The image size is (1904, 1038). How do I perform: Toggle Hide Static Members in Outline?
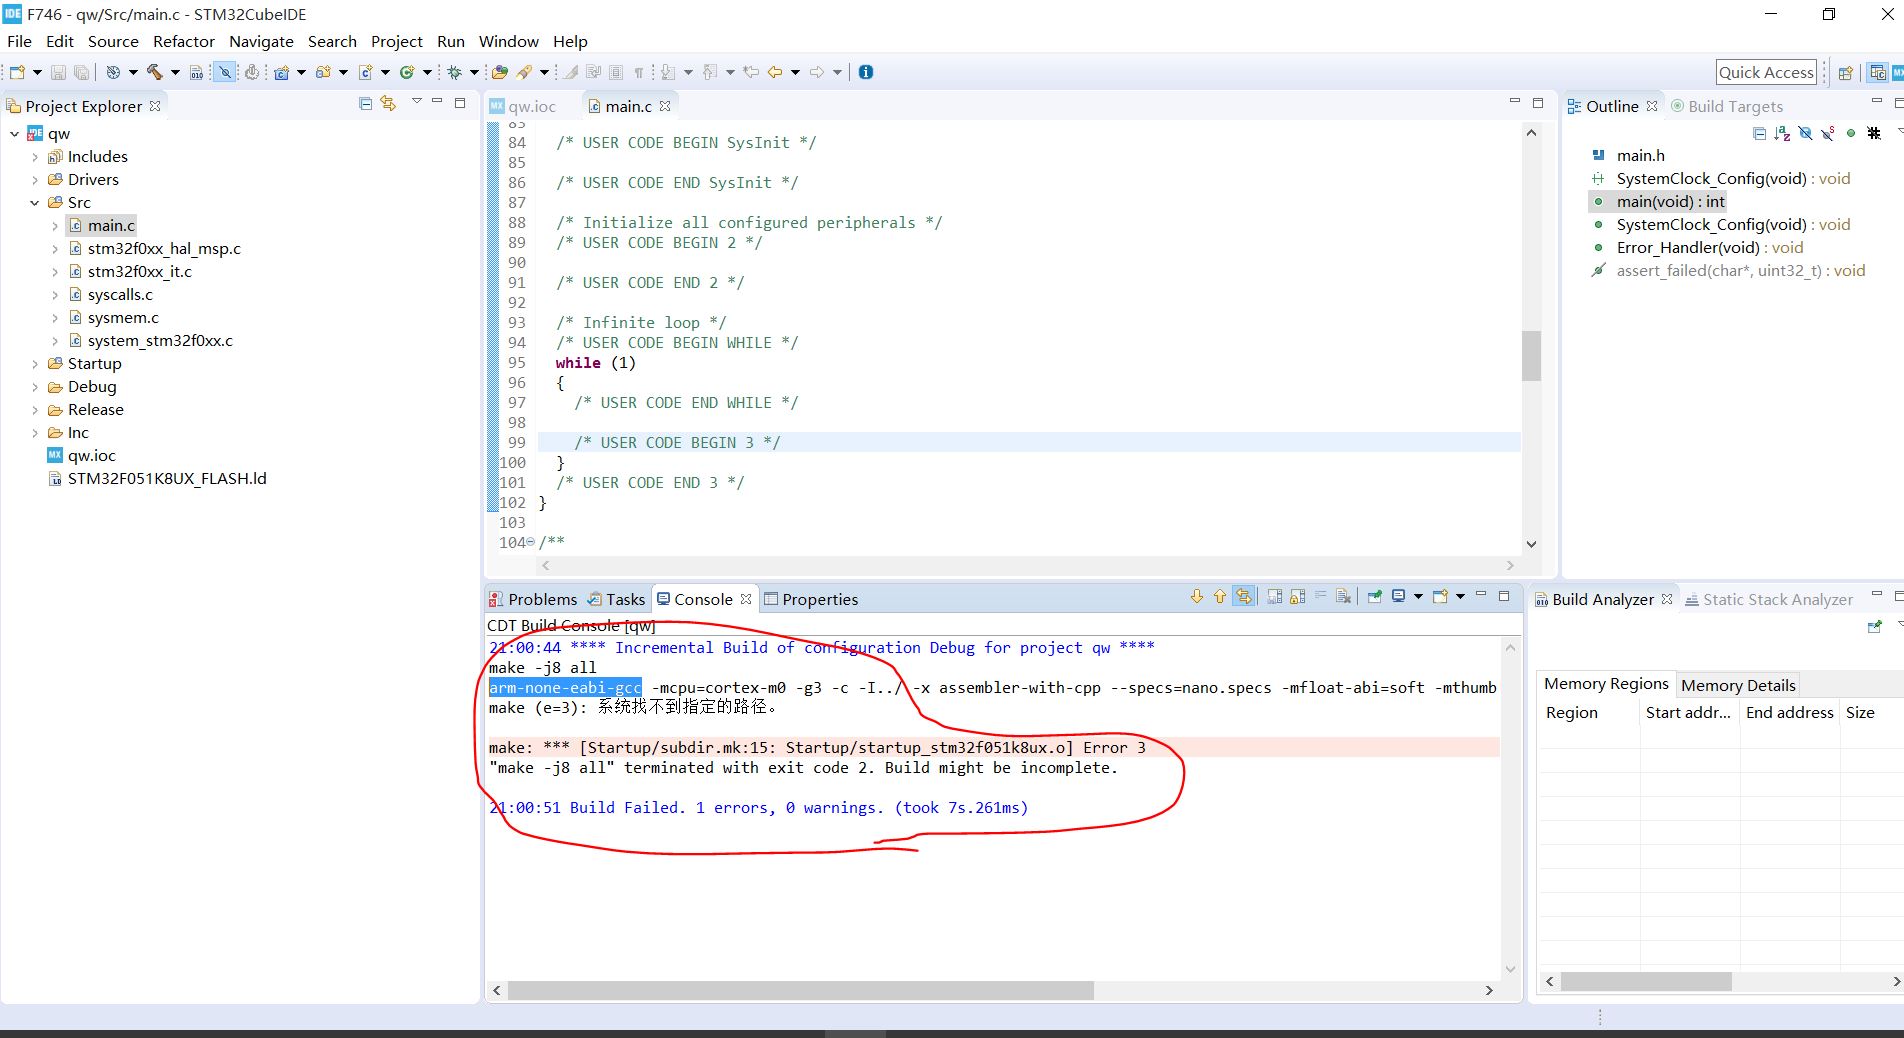click(x=1828, y=133)
